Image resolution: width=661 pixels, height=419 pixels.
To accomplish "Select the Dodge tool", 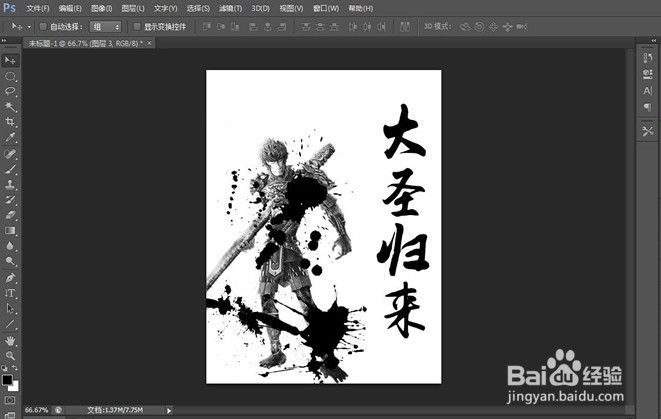I will (10, 261).
